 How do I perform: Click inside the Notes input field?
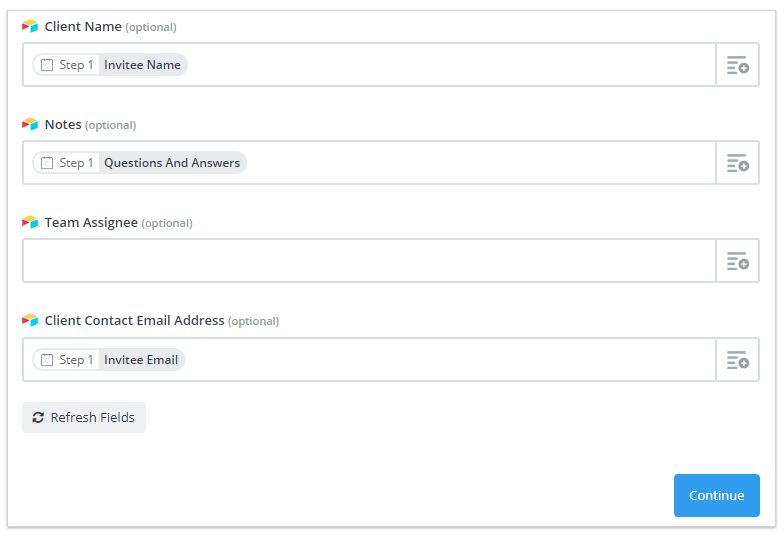point(480,163)
